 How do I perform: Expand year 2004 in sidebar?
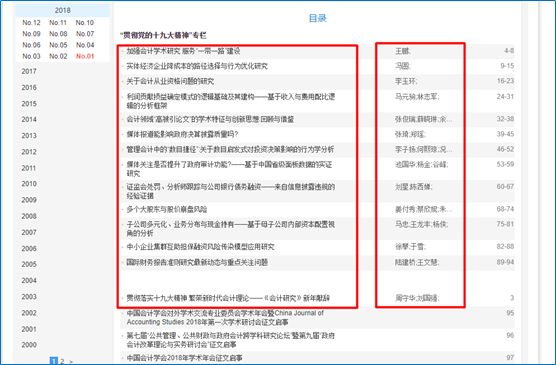(x=29, y=281)
